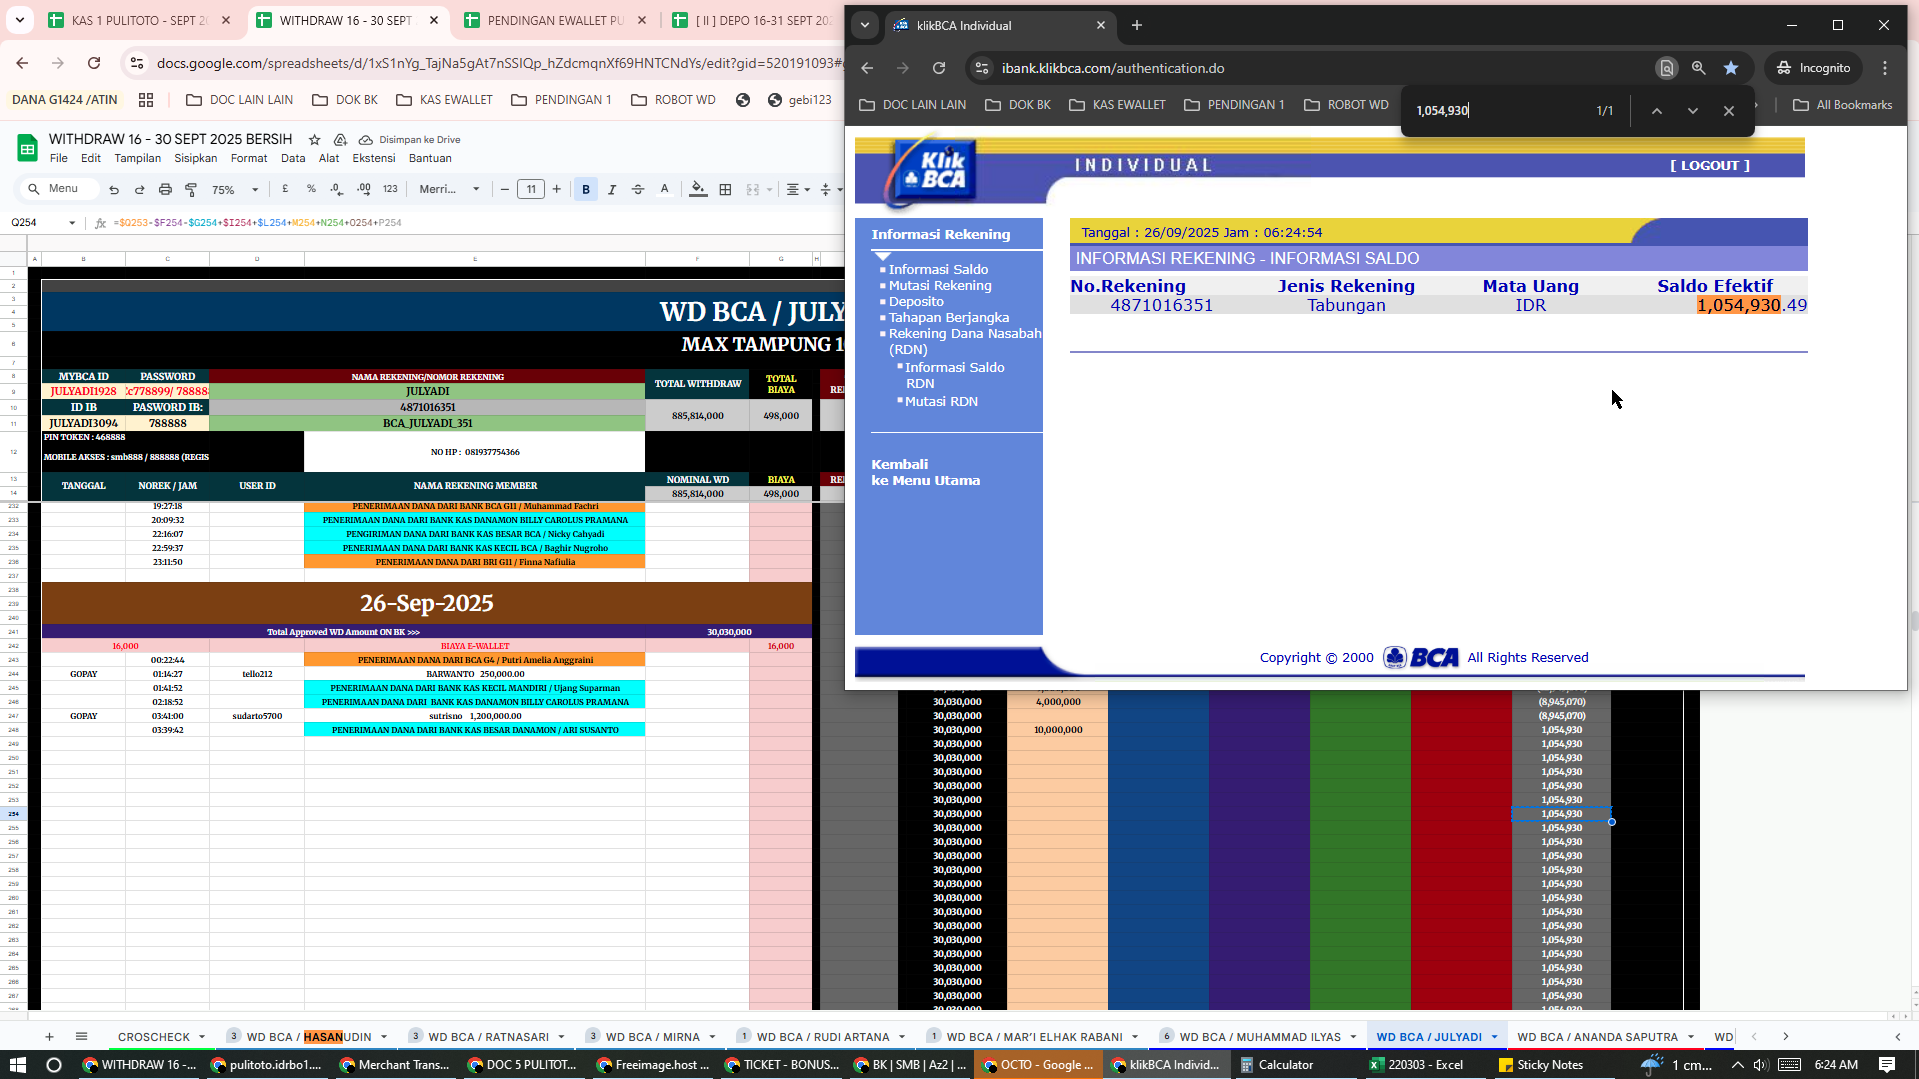Open the File menu in Sheets
Image resolution: width=1919 pixels, height=1079 pixels.
pyautogui.click(x=59, y=158)
